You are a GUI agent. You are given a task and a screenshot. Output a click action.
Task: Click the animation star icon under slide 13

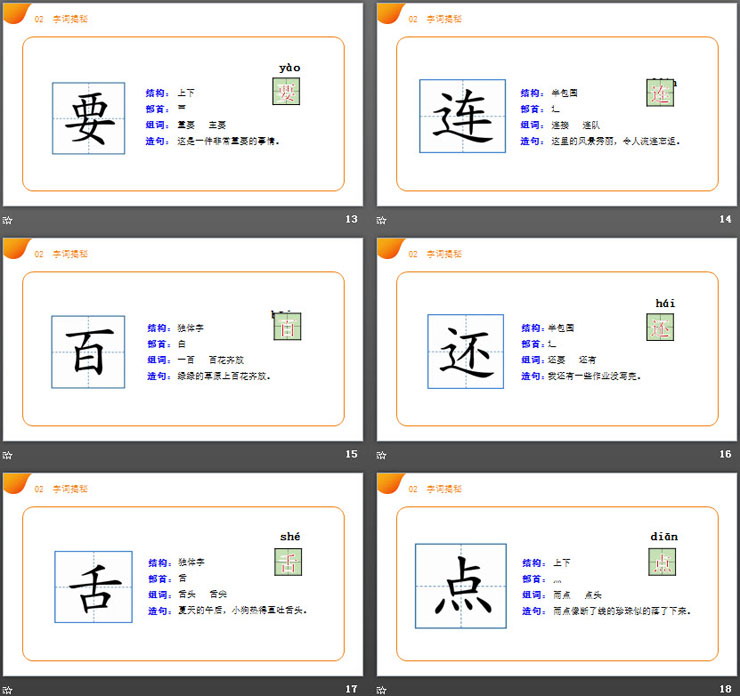(x=8, y=220)
